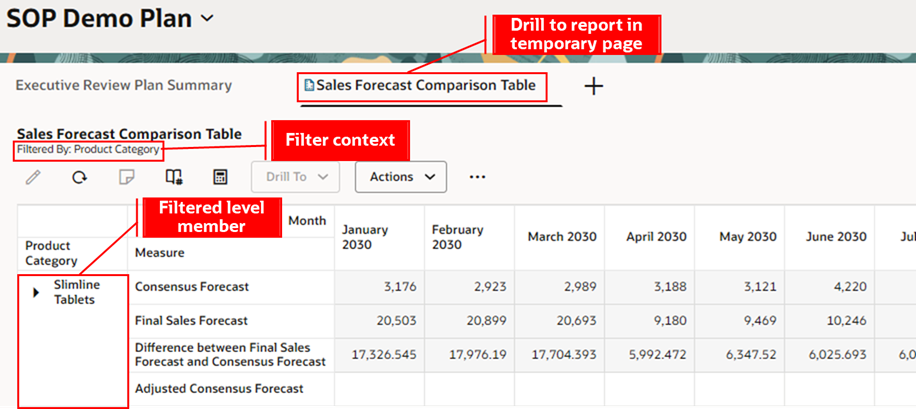Click the 2,923 cell for February
Screen dimensions: 916x409
click(x=470, y=287)
